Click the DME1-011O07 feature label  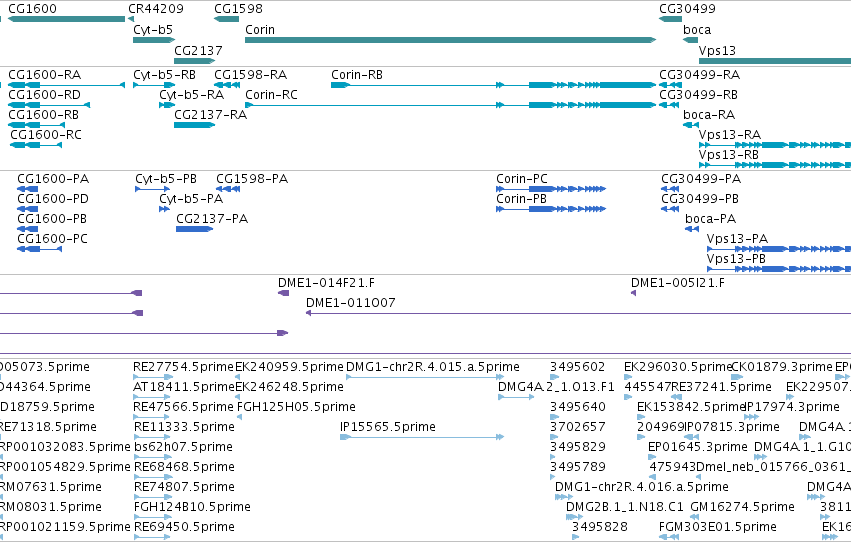coord(351,303)
